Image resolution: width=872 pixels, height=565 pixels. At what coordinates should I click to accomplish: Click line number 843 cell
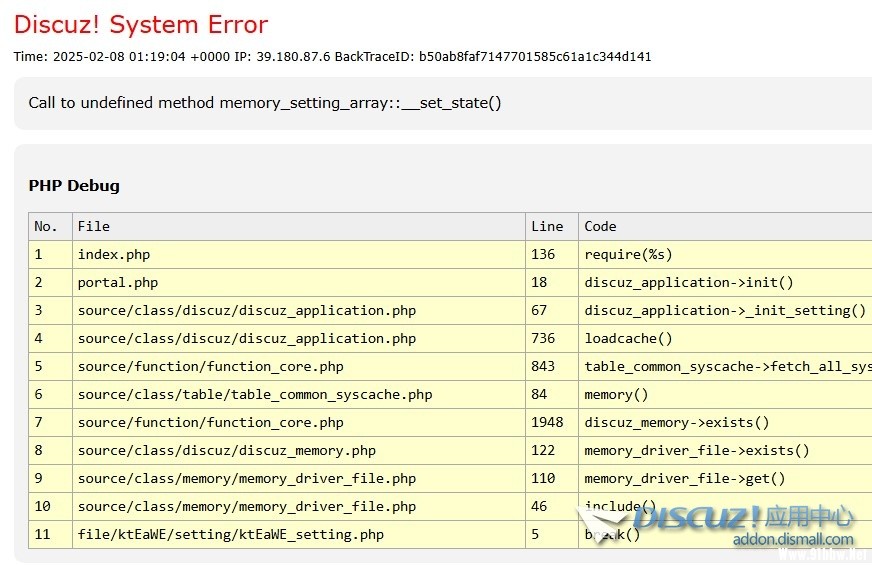point(543,366)
